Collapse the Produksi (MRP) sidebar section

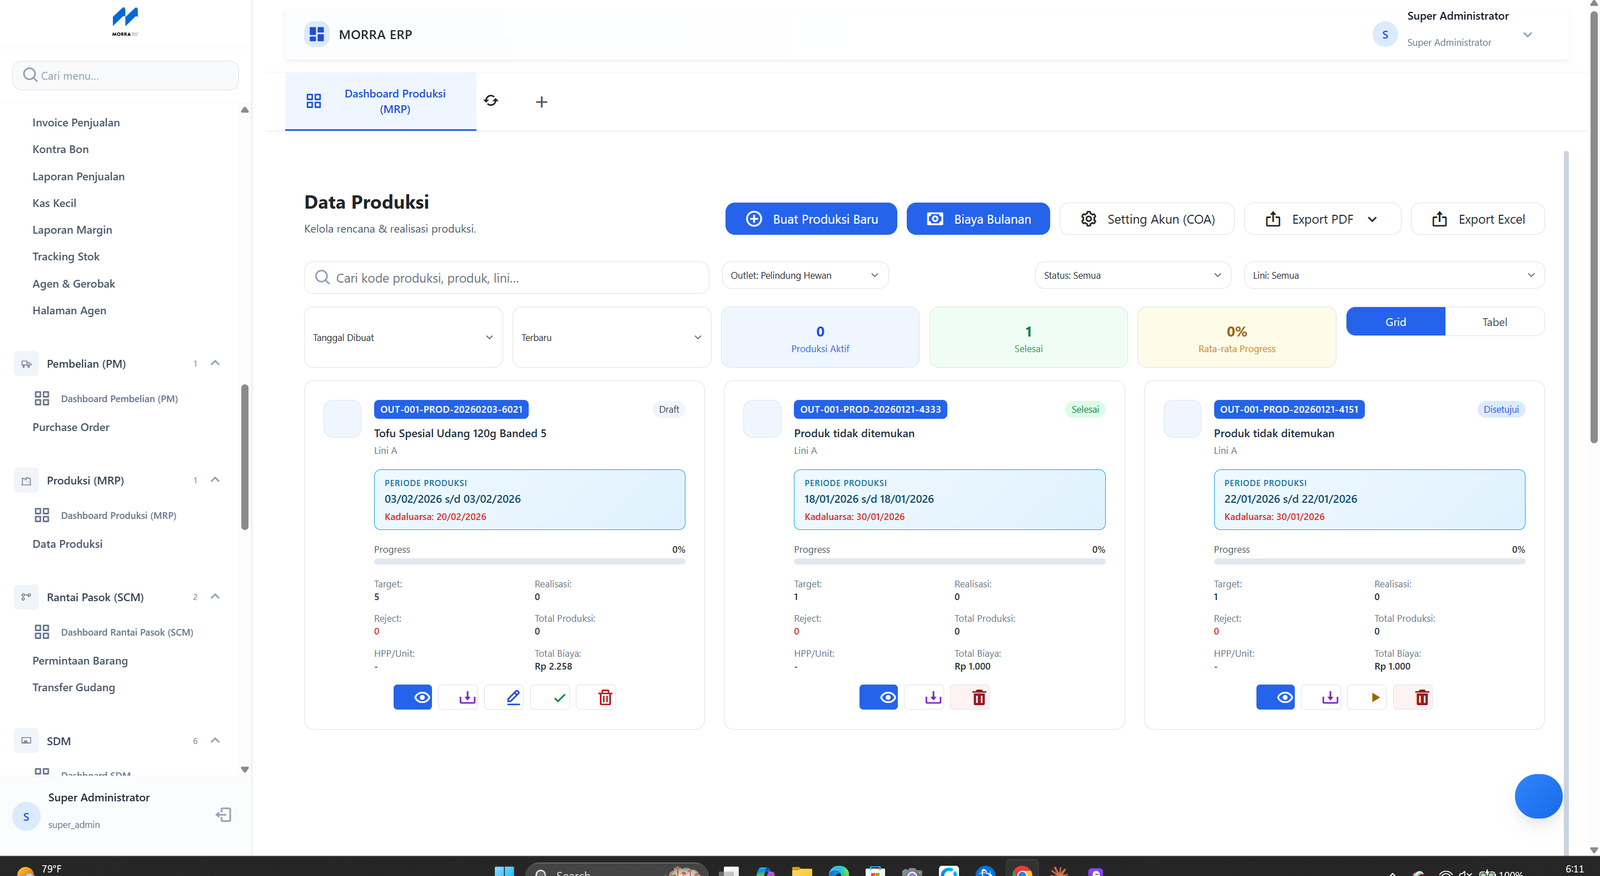pyautogui.click(x=215, y=480)
